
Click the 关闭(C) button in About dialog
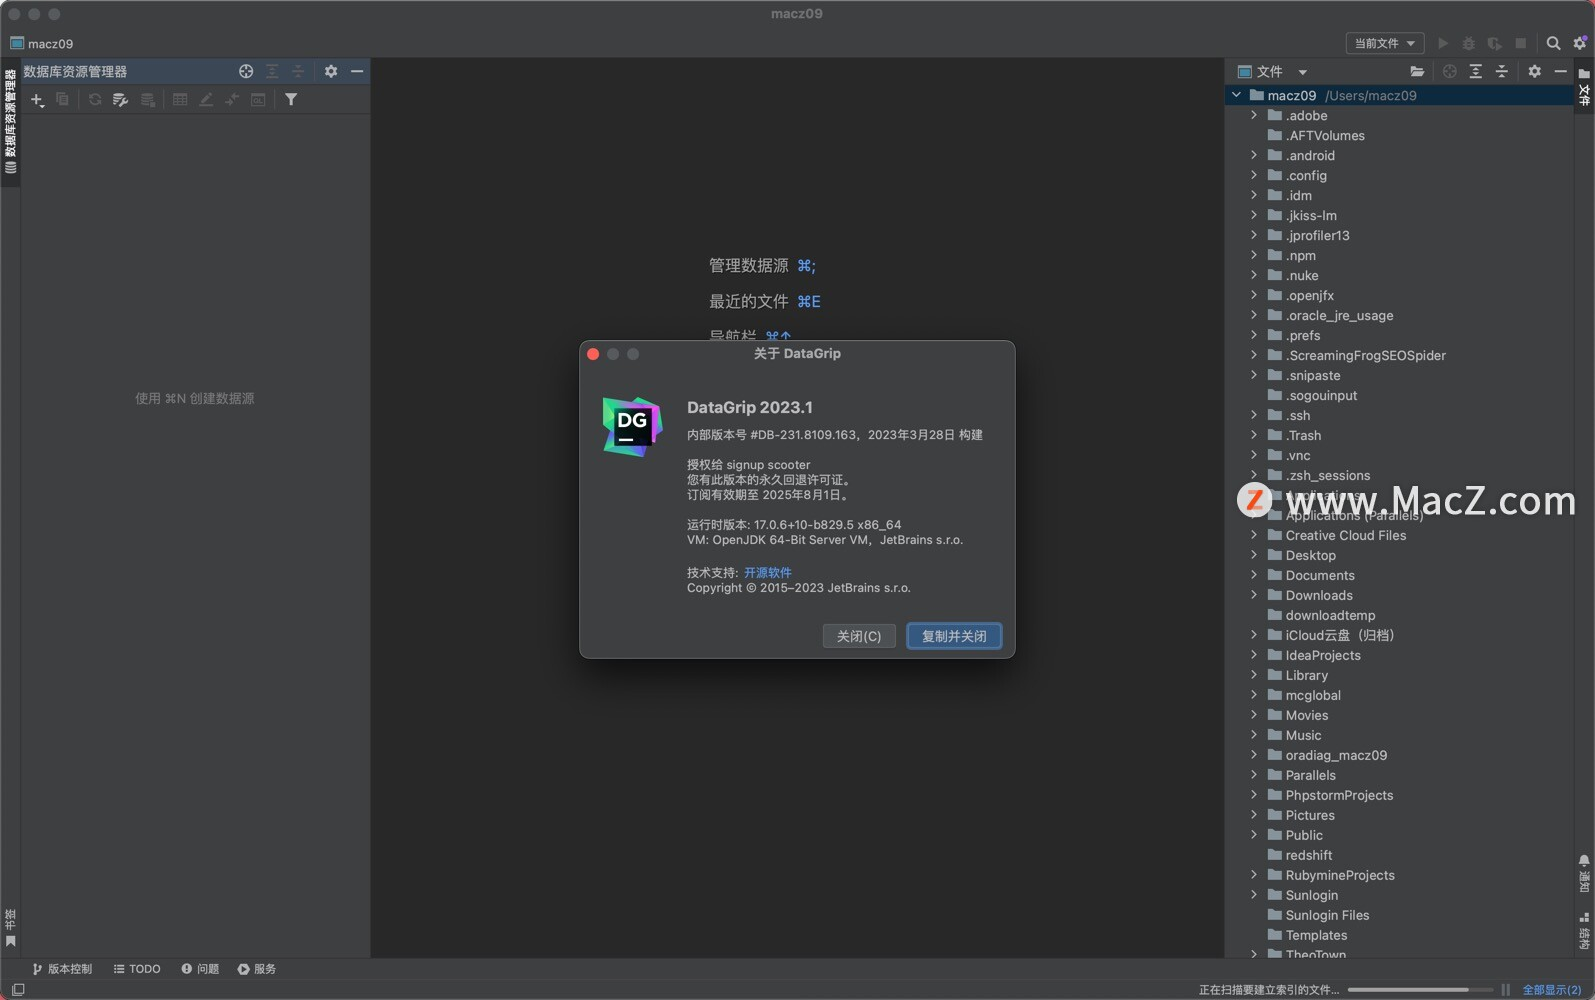(859, 636)
